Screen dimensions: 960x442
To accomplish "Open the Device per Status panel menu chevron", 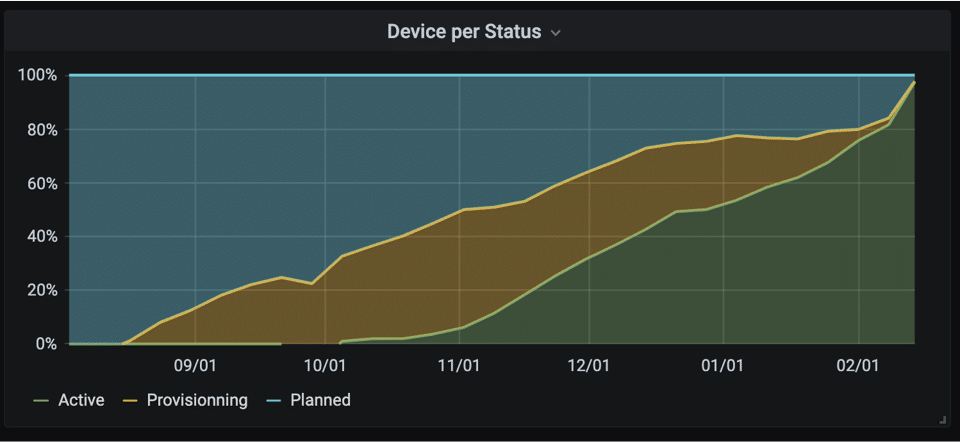I will click(x=555, y=33).
